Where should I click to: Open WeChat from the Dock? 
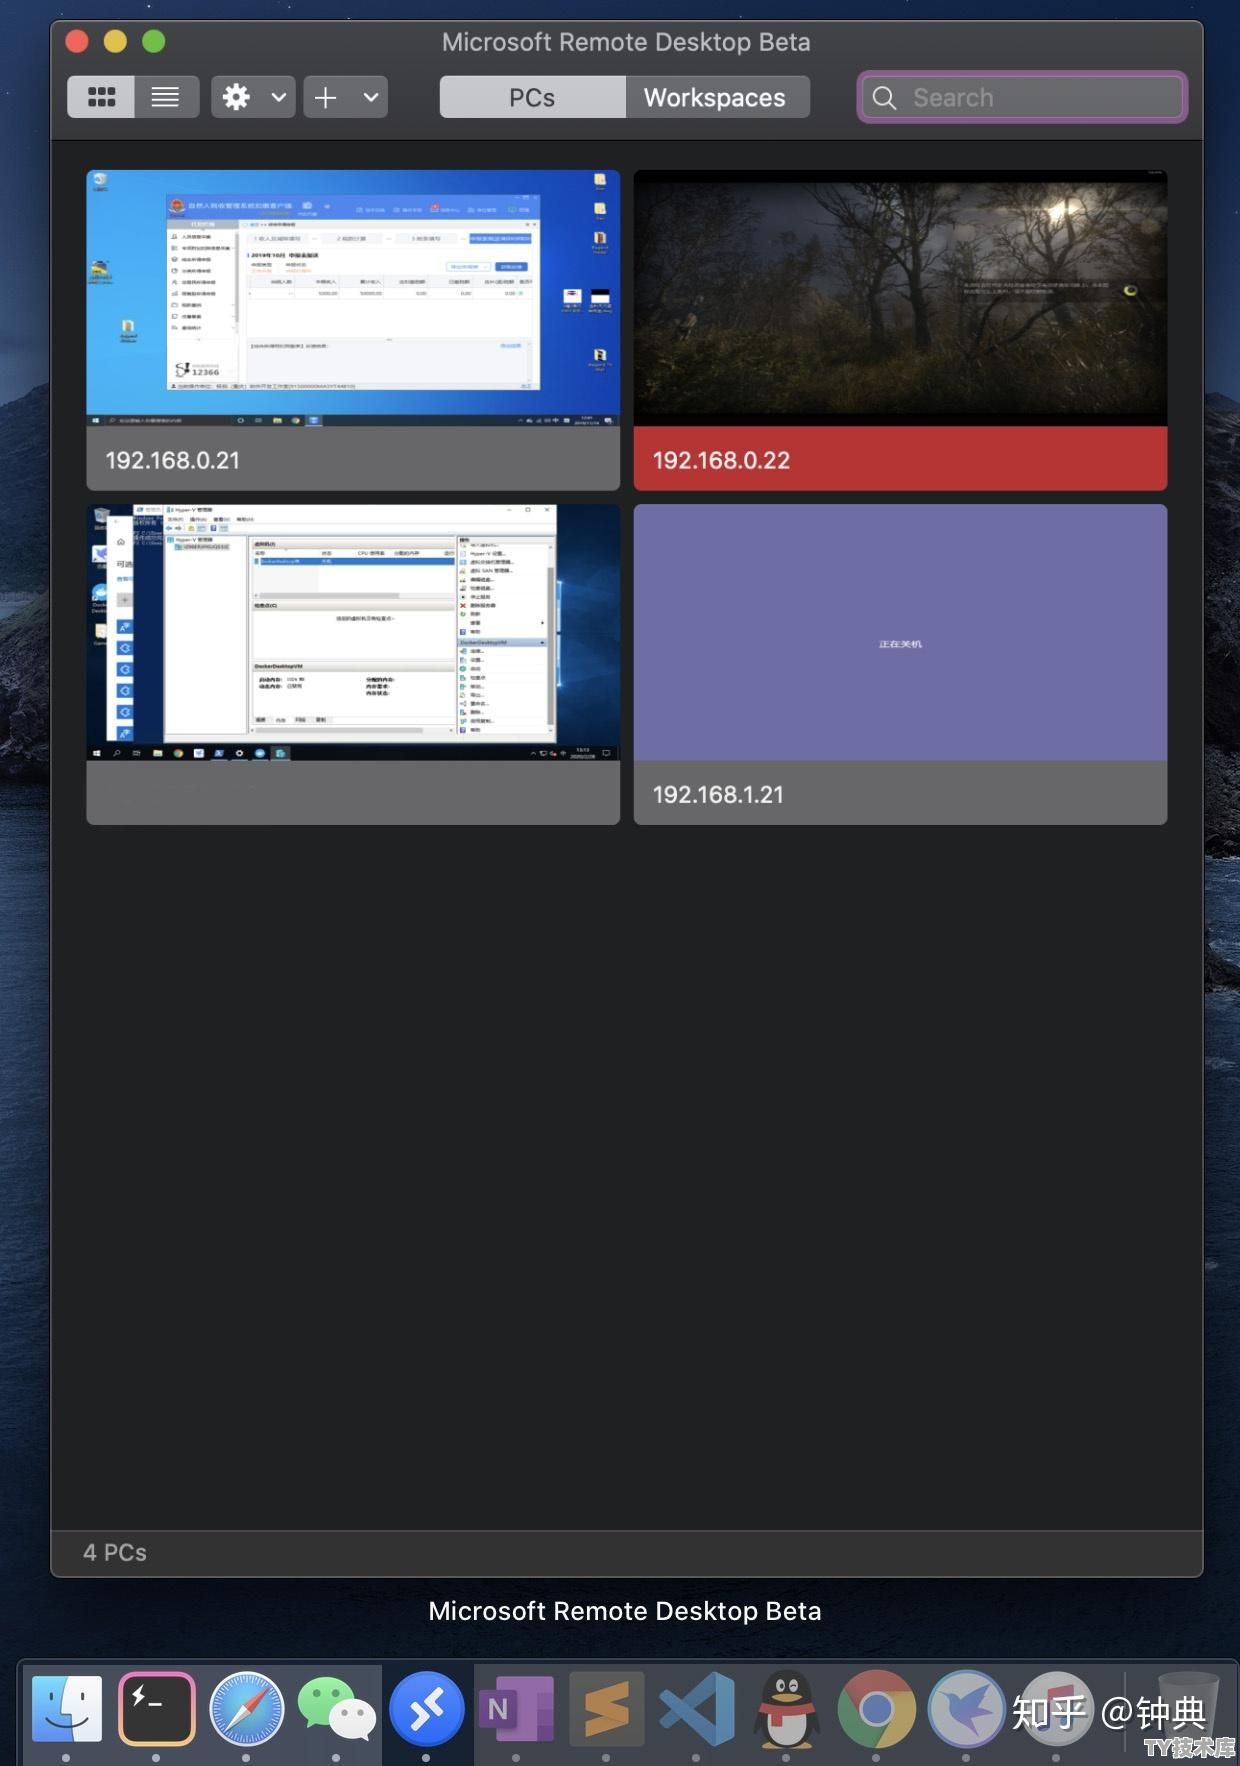336,1709
